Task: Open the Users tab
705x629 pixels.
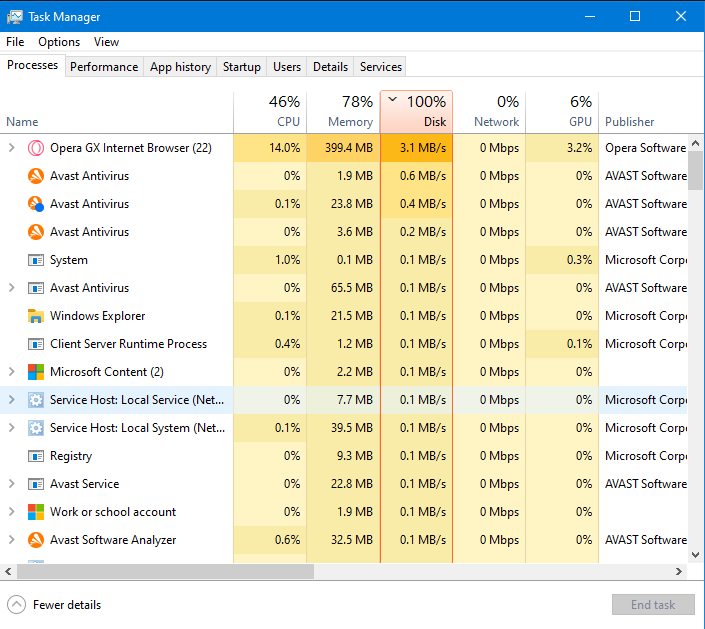Action: (x=287, y=67)
